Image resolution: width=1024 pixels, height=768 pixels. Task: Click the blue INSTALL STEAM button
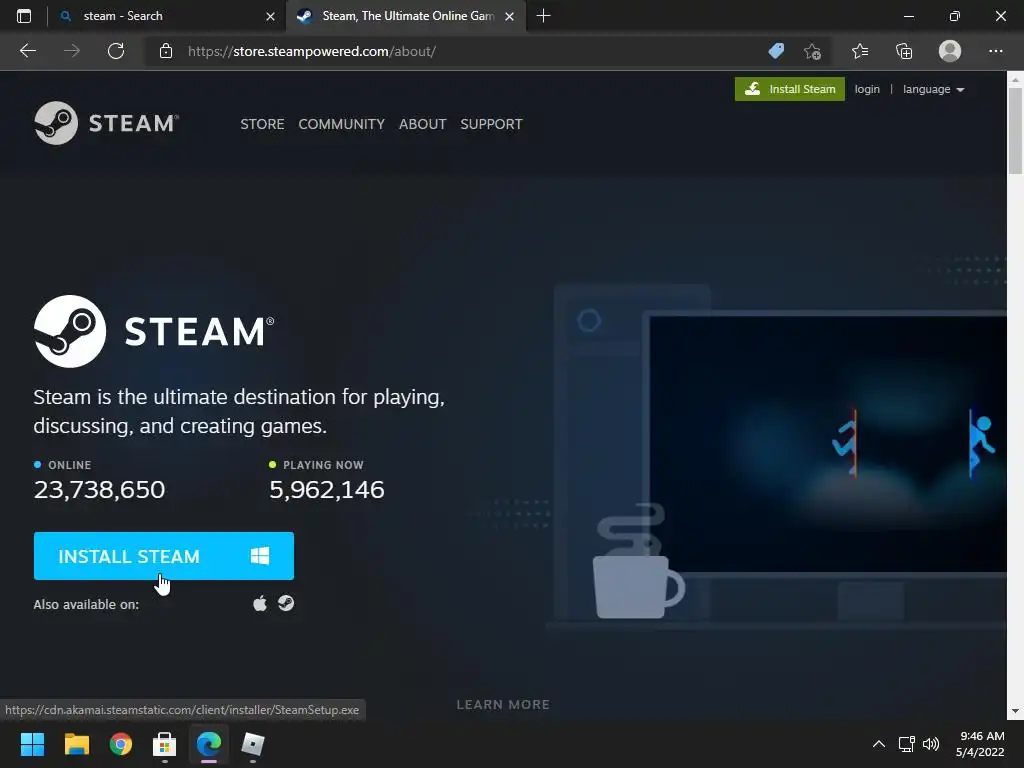coord(164,556)
